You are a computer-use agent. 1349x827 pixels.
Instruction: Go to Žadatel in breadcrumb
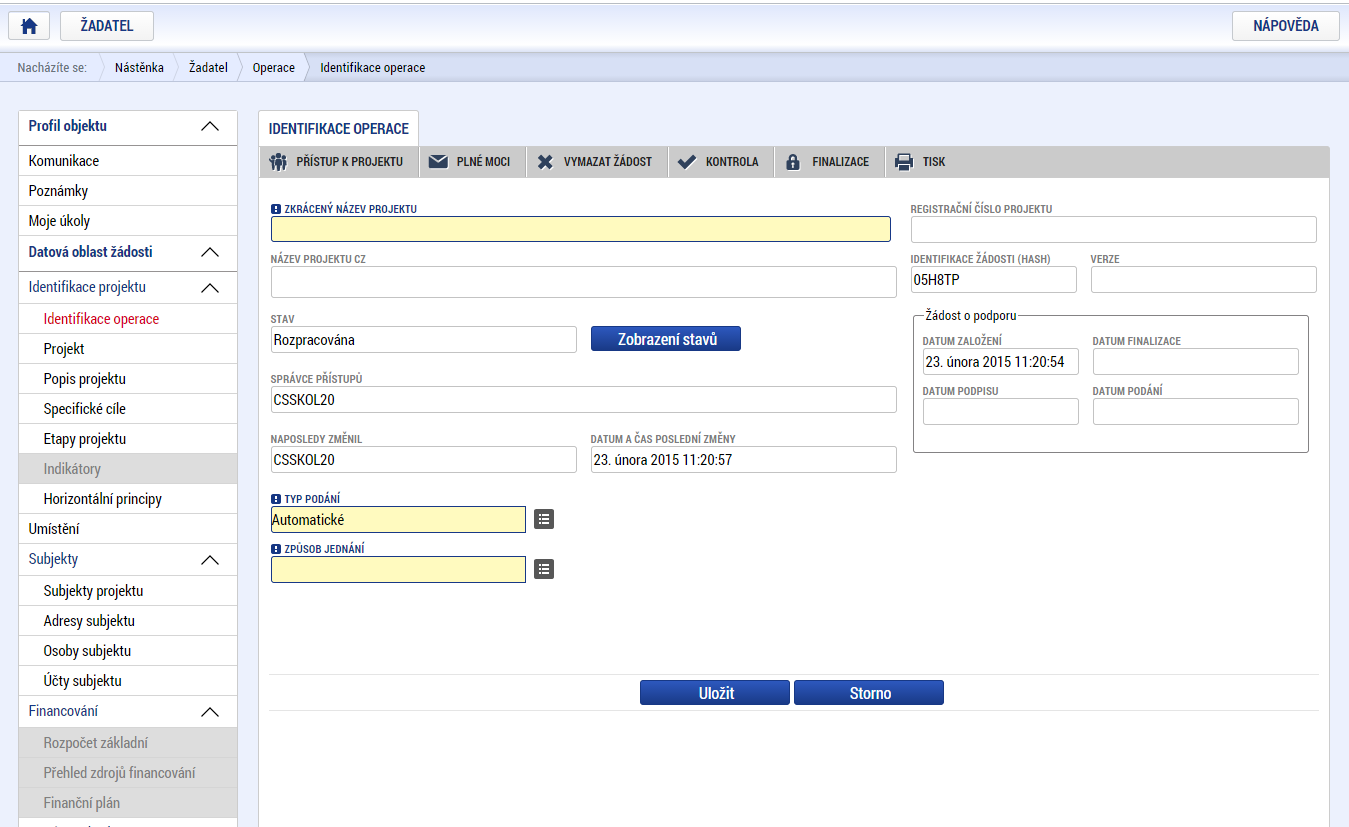pyautogui.click(x=208, y=68)
